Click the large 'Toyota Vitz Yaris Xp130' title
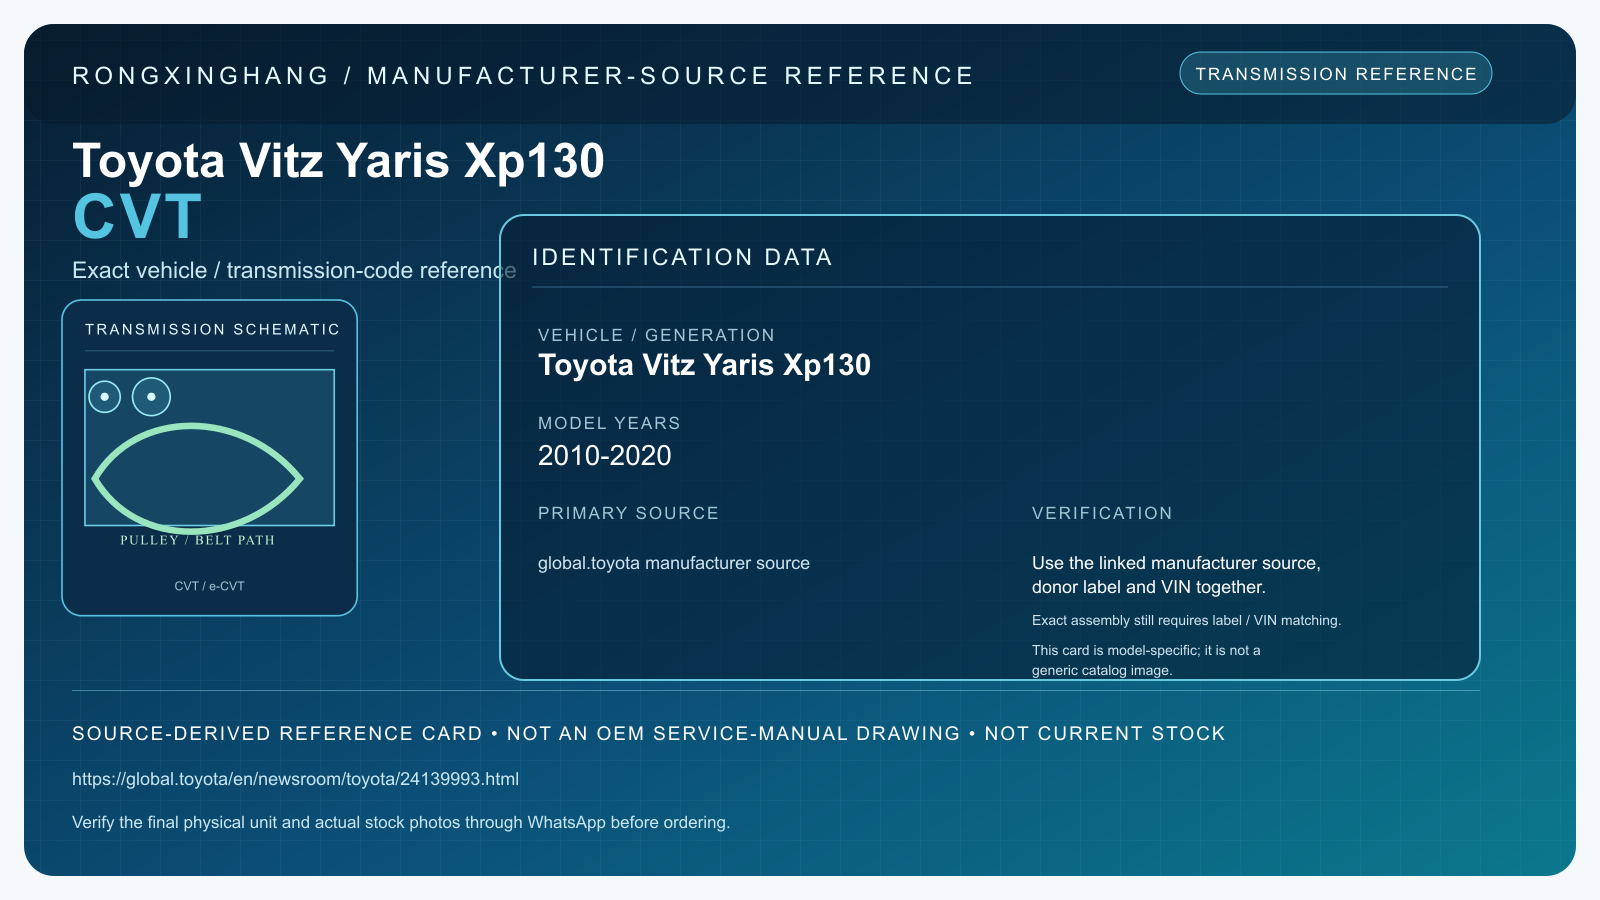 [339, 161]
